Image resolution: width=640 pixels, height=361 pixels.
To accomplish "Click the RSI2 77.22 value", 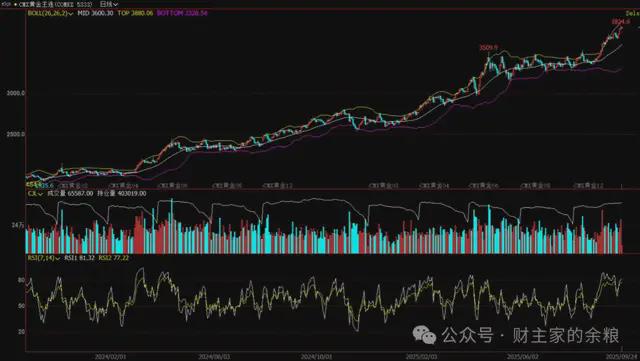I will point(114,258).
